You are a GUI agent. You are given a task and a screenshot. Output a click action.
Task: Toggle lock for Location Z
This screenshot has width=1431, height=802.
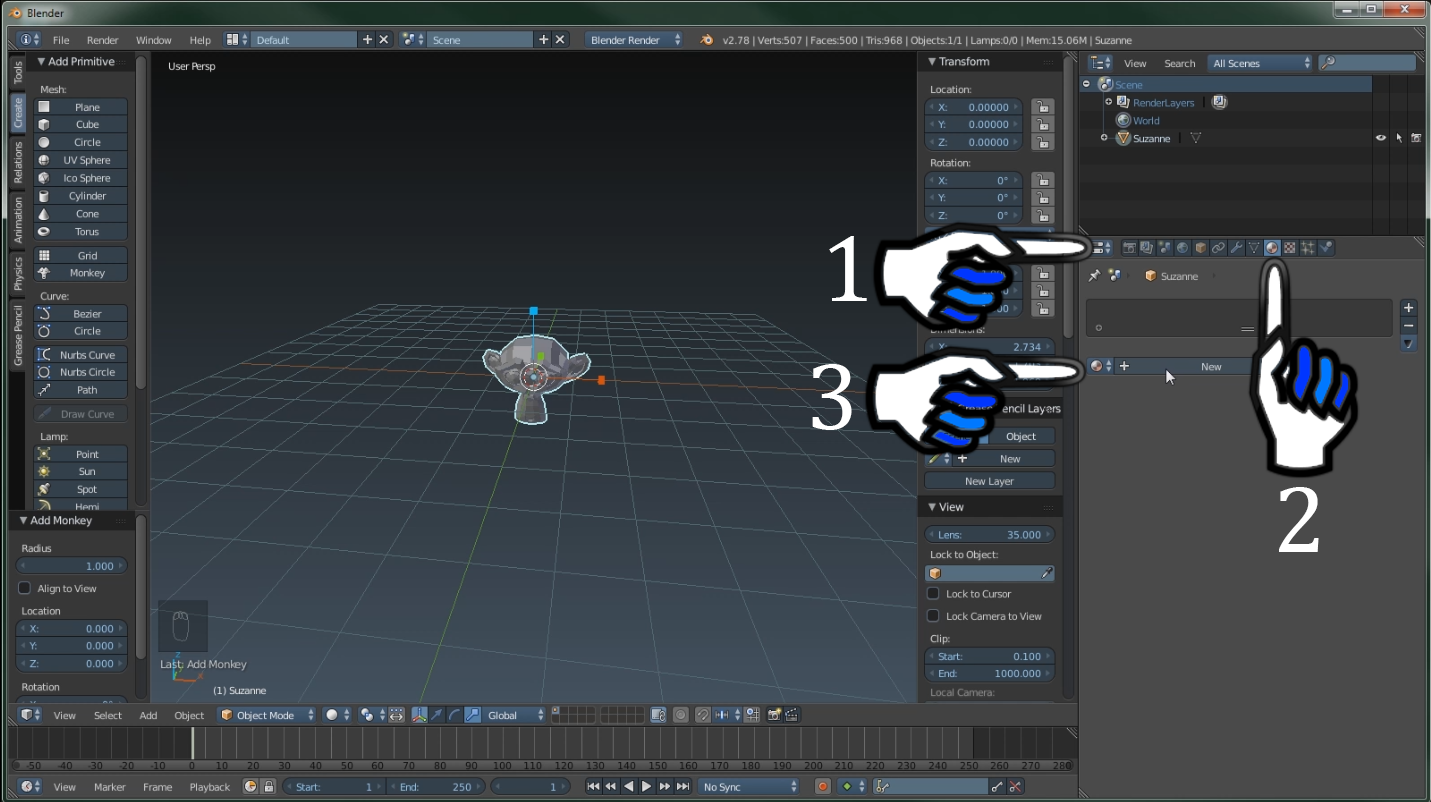click(1042, 142)
